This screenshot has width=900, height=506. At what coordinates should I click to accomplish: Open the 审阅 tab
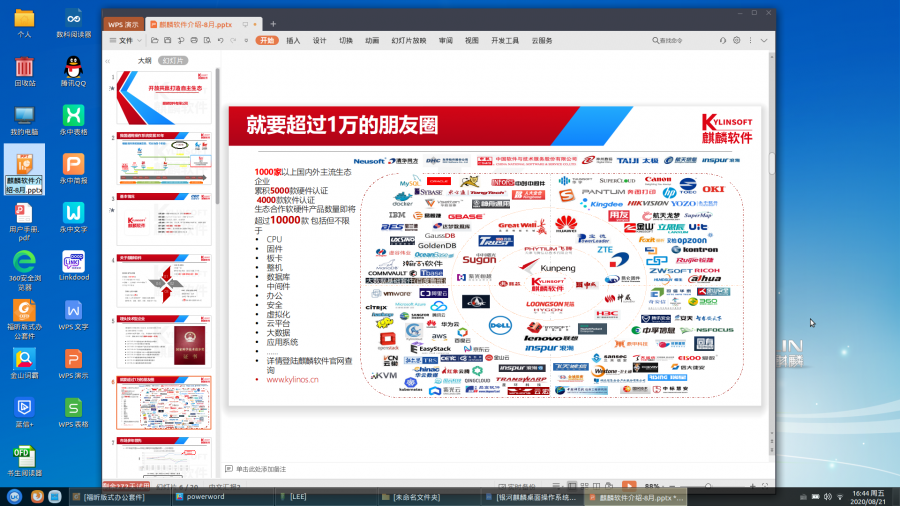pyautogui.click(x=445, y=41)
